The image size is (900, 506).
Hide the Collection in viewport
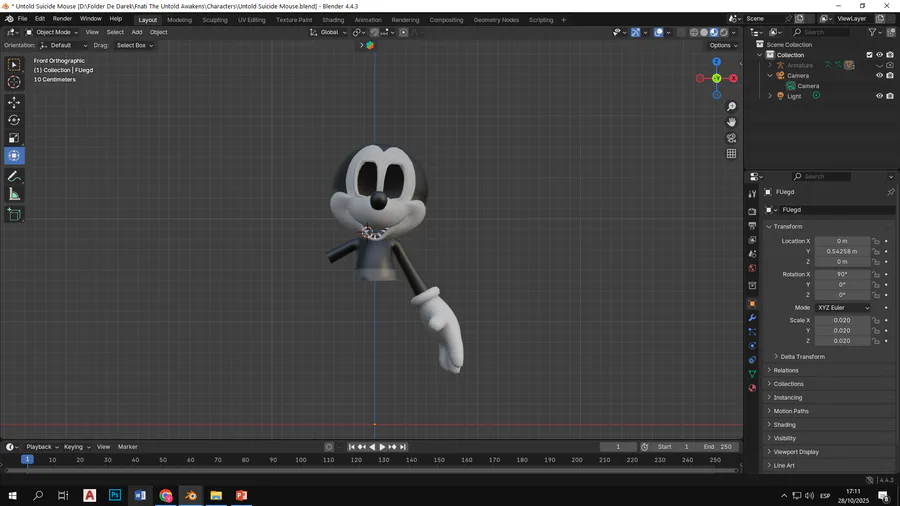[879, 55]
